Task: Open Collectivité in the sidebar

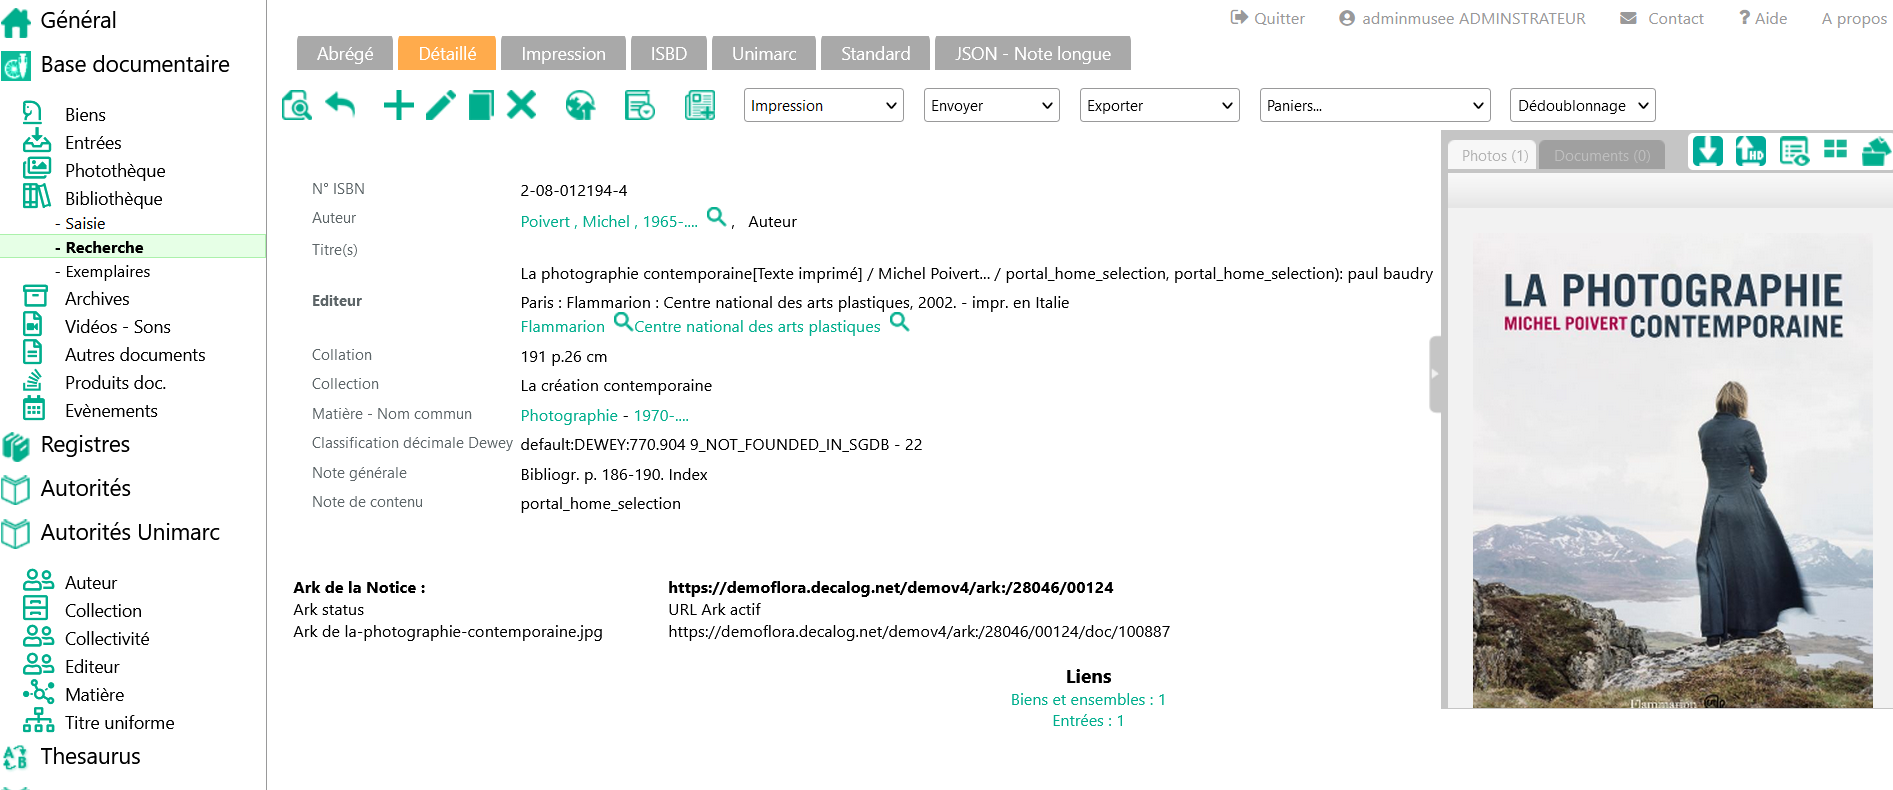Action: (x=107, y=638)
